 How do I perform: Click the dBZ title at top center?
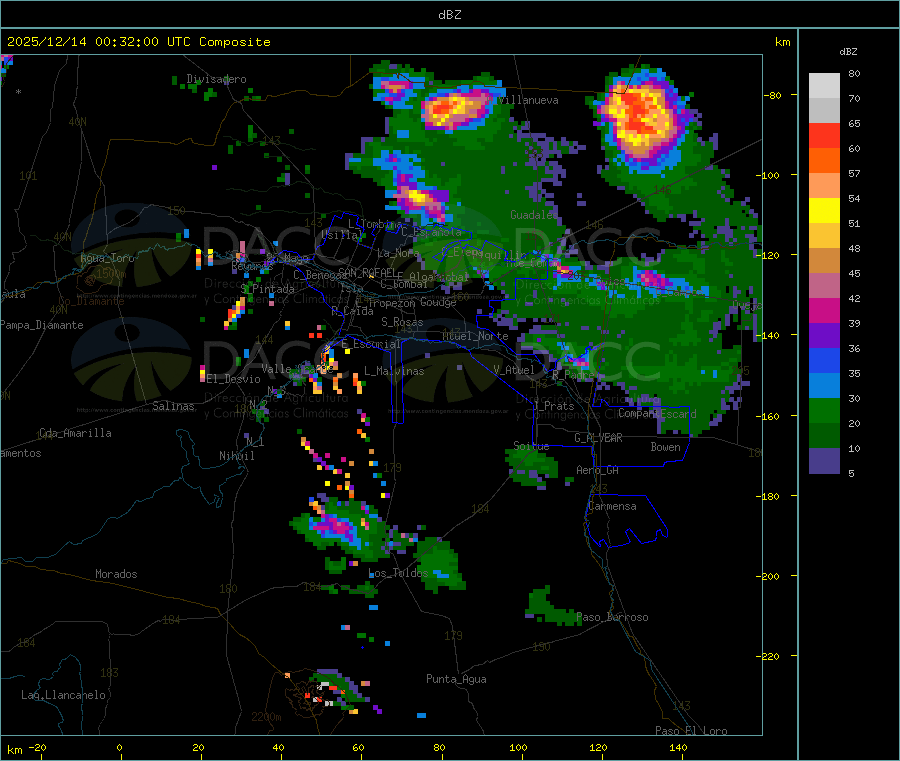click(449, 15)
